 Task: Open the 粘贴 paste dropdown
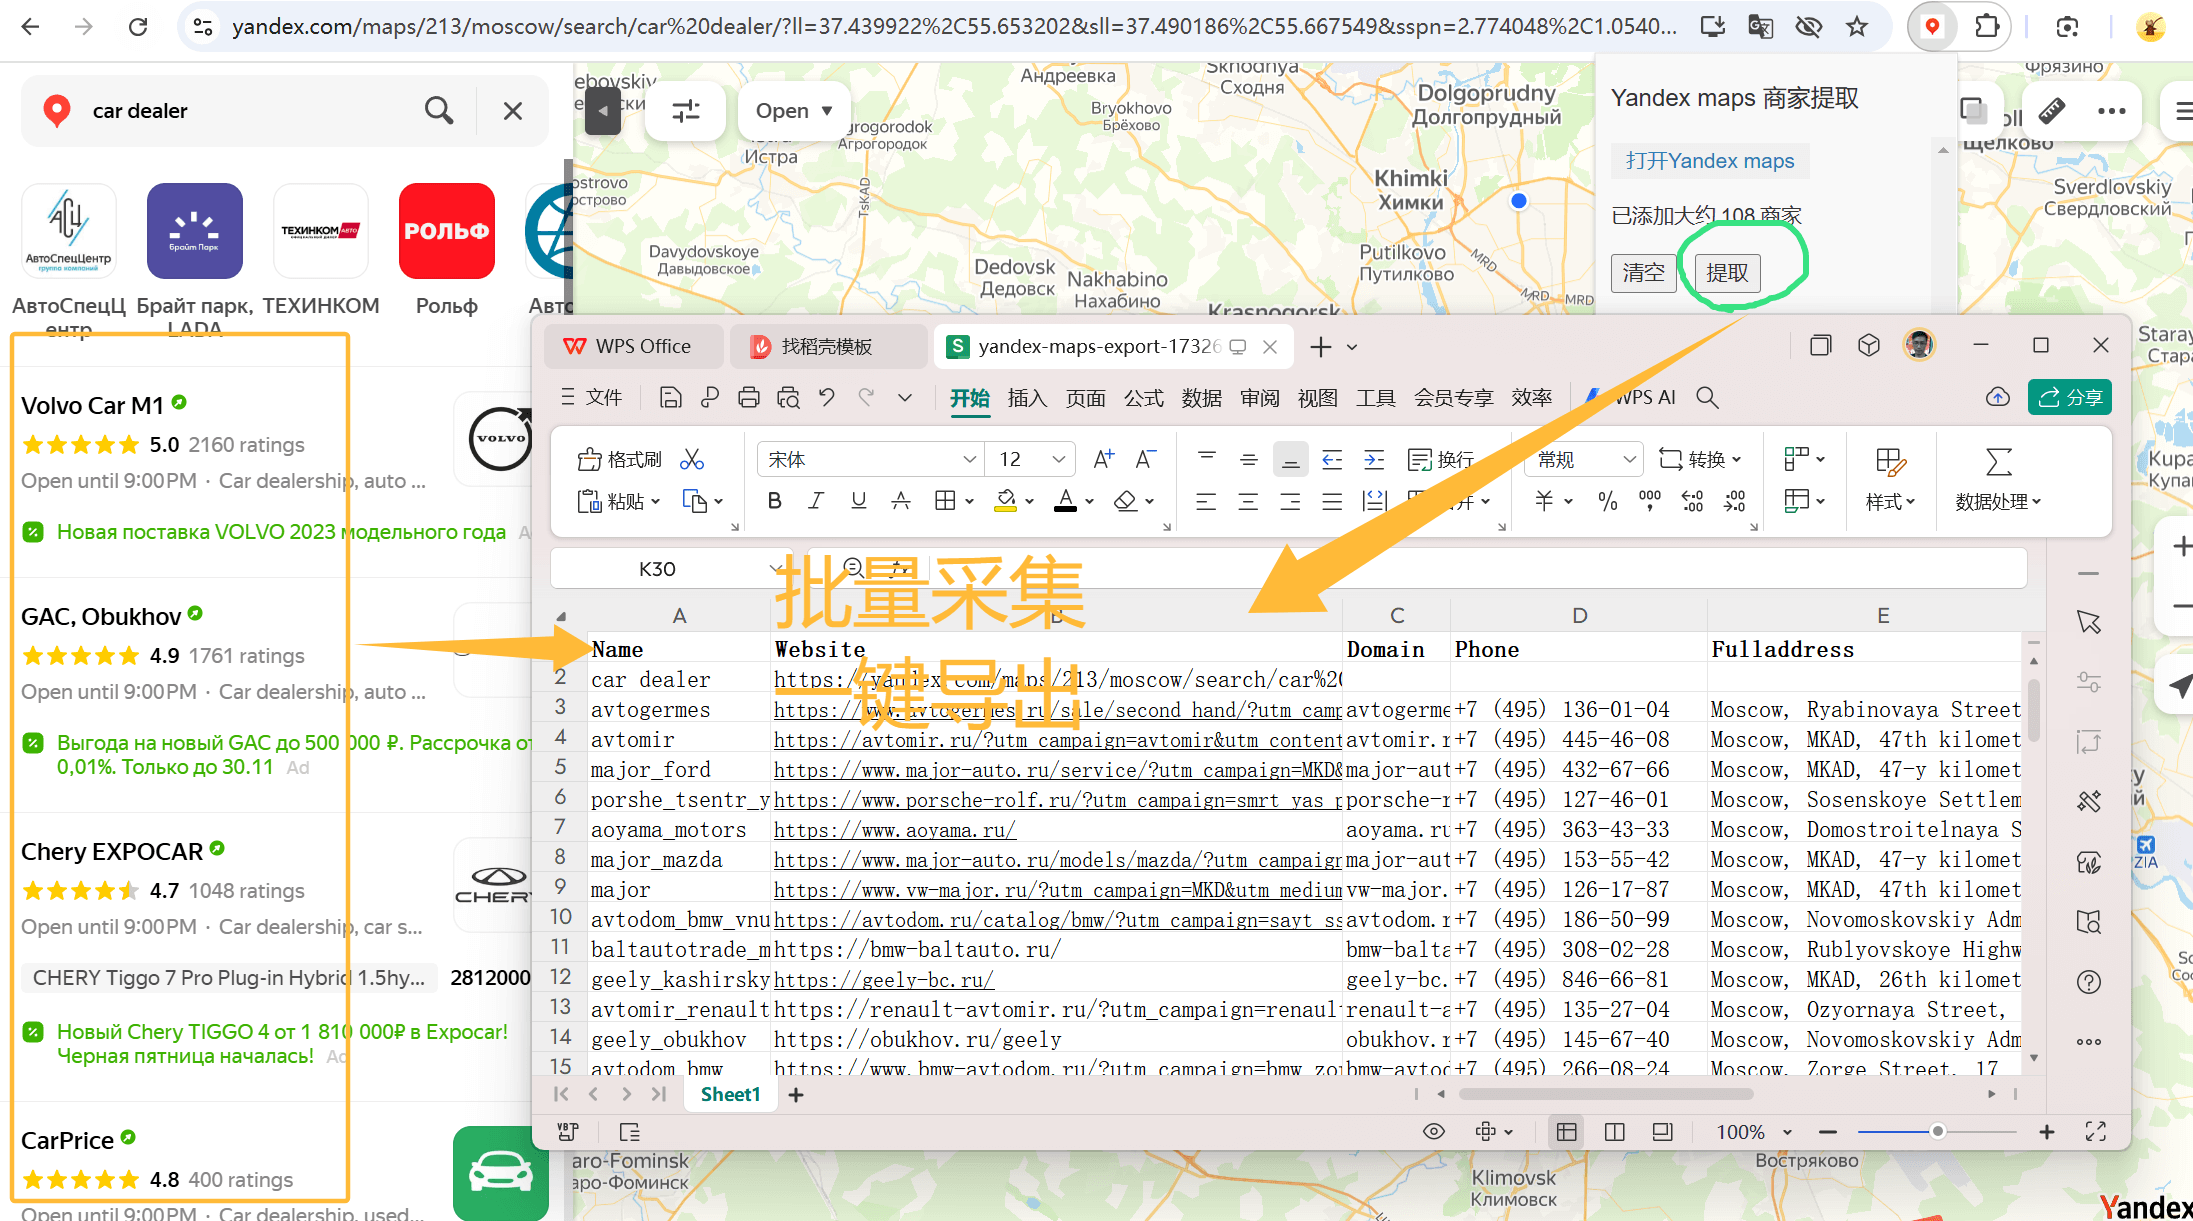click(620, 501)
